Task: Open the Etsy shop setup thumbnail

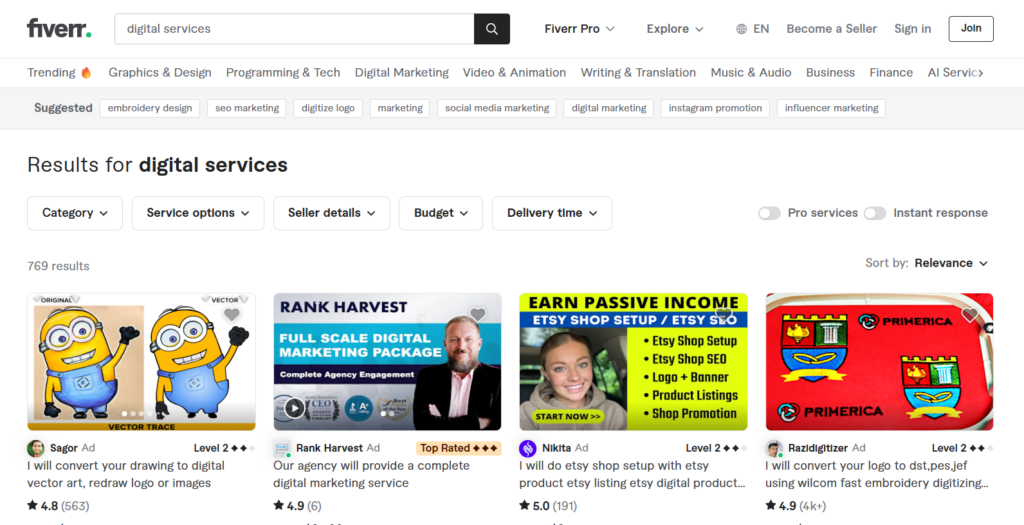Action: (x=633, y=362)
